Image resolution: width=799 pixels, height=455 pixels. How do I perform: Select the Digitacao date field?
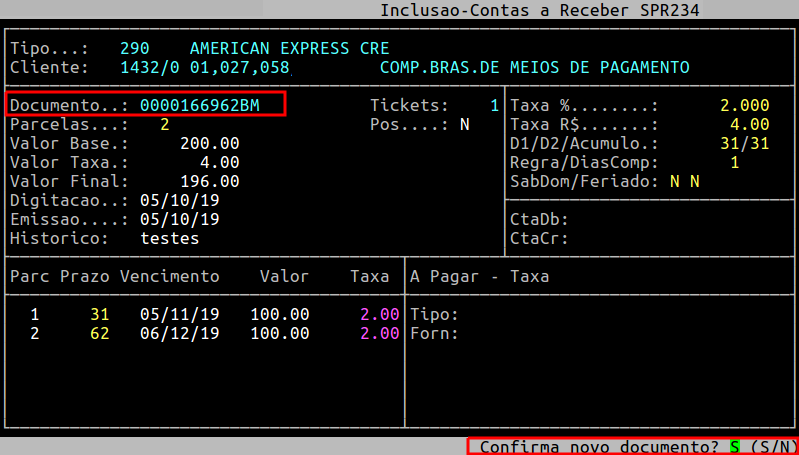click(x=180, y=201)
